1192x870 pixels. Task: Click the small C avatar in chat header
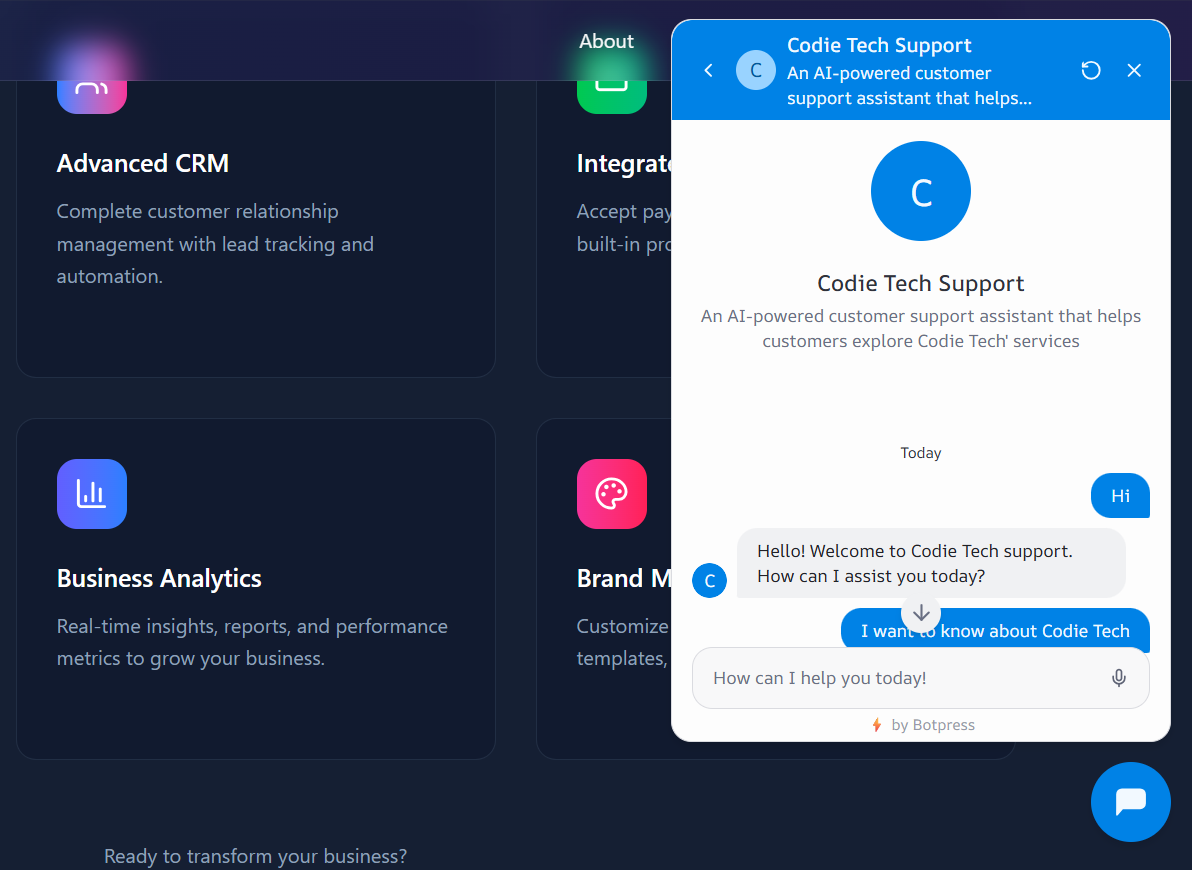tap(756, 71)
